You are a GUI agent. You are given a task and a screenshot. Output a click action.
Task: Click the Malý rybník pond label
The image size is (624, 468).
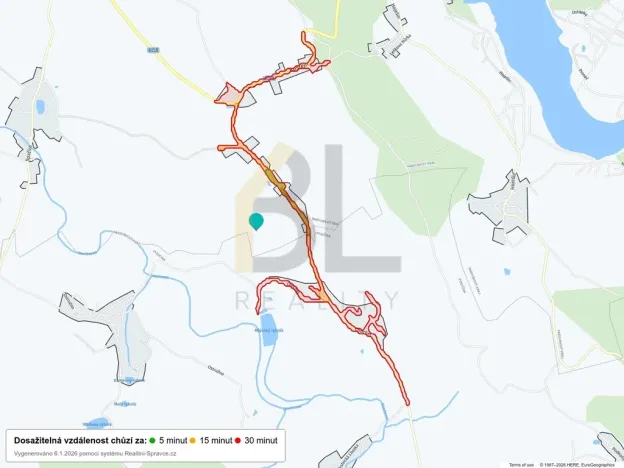coord(125,404)
